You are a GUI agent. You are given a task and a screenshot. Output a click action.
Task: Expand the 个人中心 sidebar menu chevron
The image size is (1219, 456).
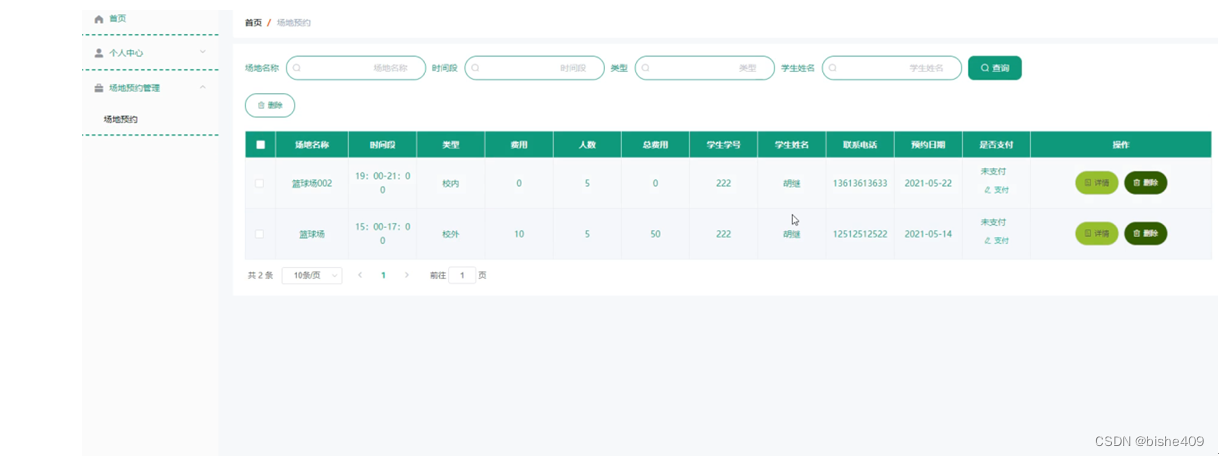click(x=202, y=52)
